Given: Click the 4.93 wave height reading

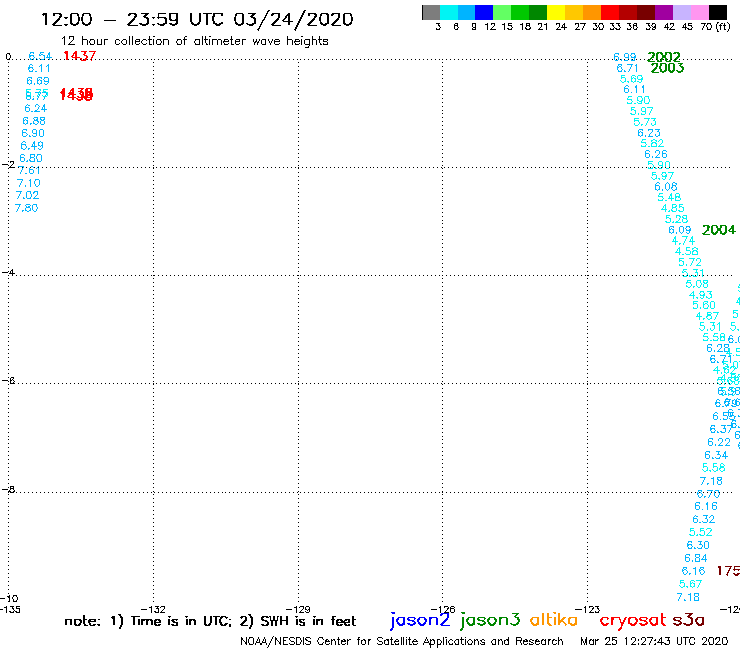Looking at the screenshot, I should pyautogui.click(x=701, y=295).
